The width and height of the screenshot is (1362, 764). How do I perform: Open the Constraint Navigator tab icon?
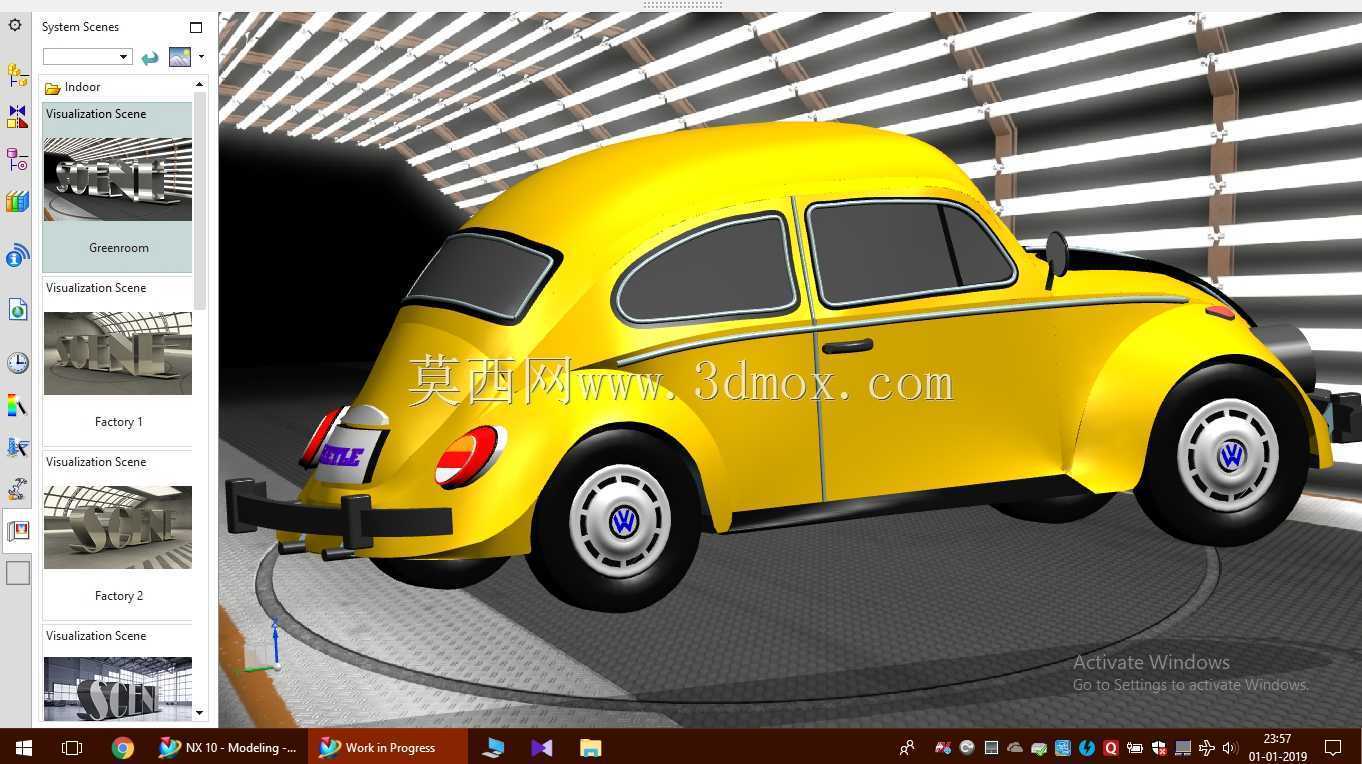pyautogui.click(x=17, y=117)
